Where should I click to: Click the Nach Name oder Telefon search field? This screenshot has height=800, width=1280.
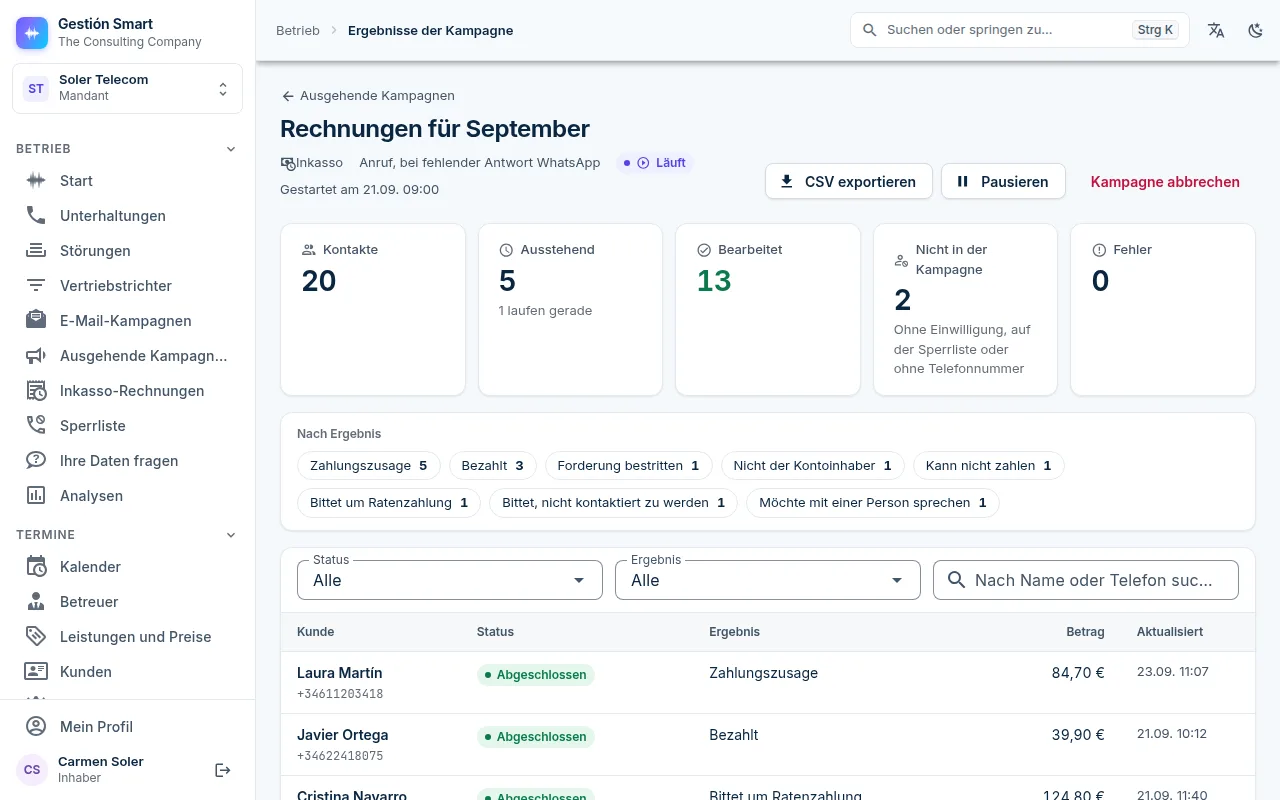point(1086,580)
